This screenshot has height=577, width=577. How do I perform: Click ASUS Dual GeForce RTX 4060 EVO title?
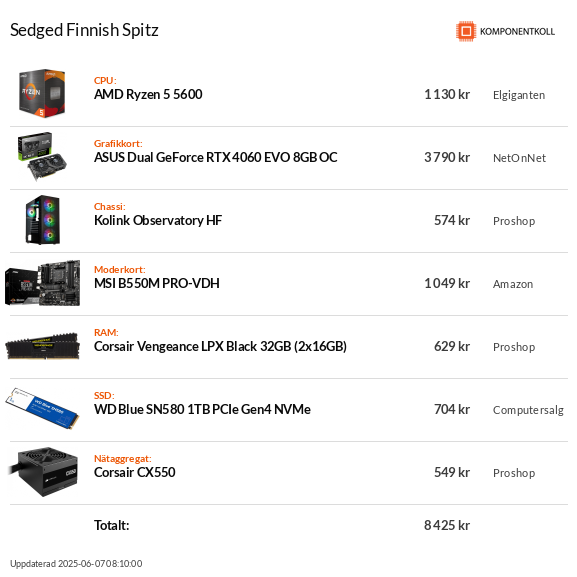pos(216,157)
